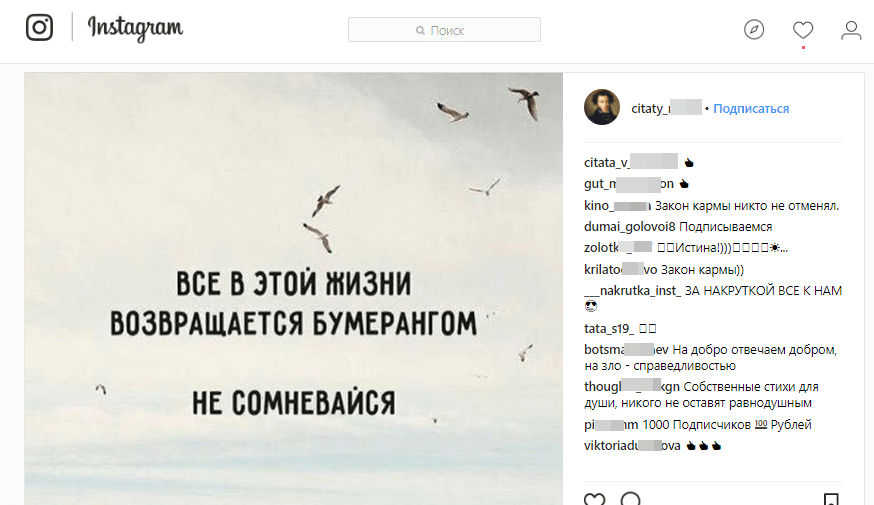874x505 pixels.
Task: Click the Pushkin portrait avatar
Action: [602, 107]
